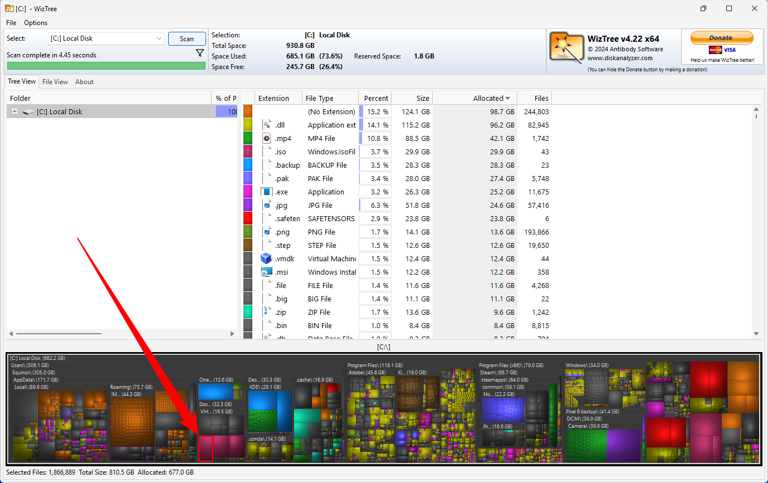Switch to the Tree View tab

[22, 81]
